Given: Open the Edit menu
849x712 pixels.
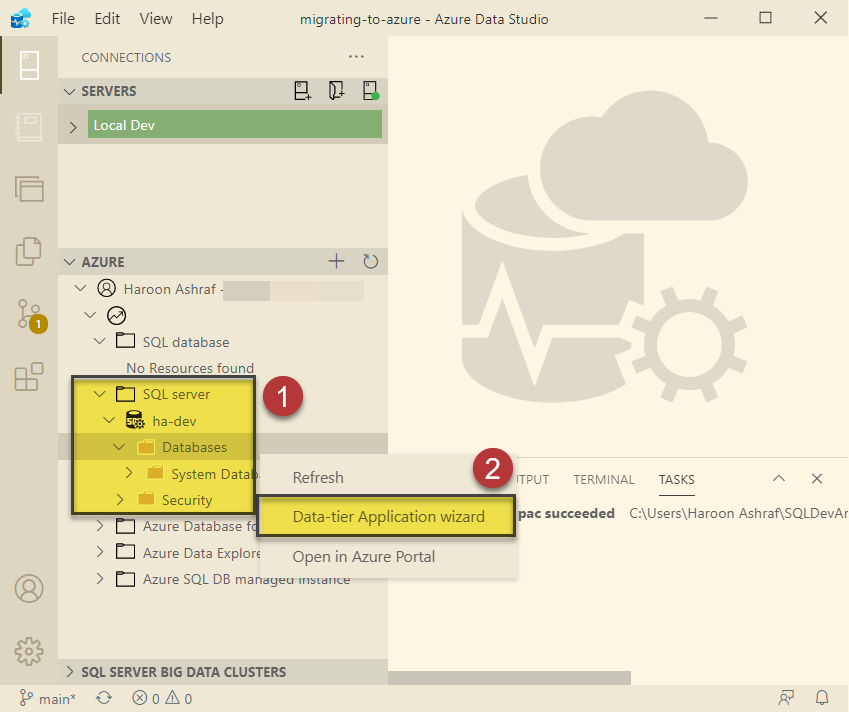Looking at the screenshot, I should click(107, 19).
